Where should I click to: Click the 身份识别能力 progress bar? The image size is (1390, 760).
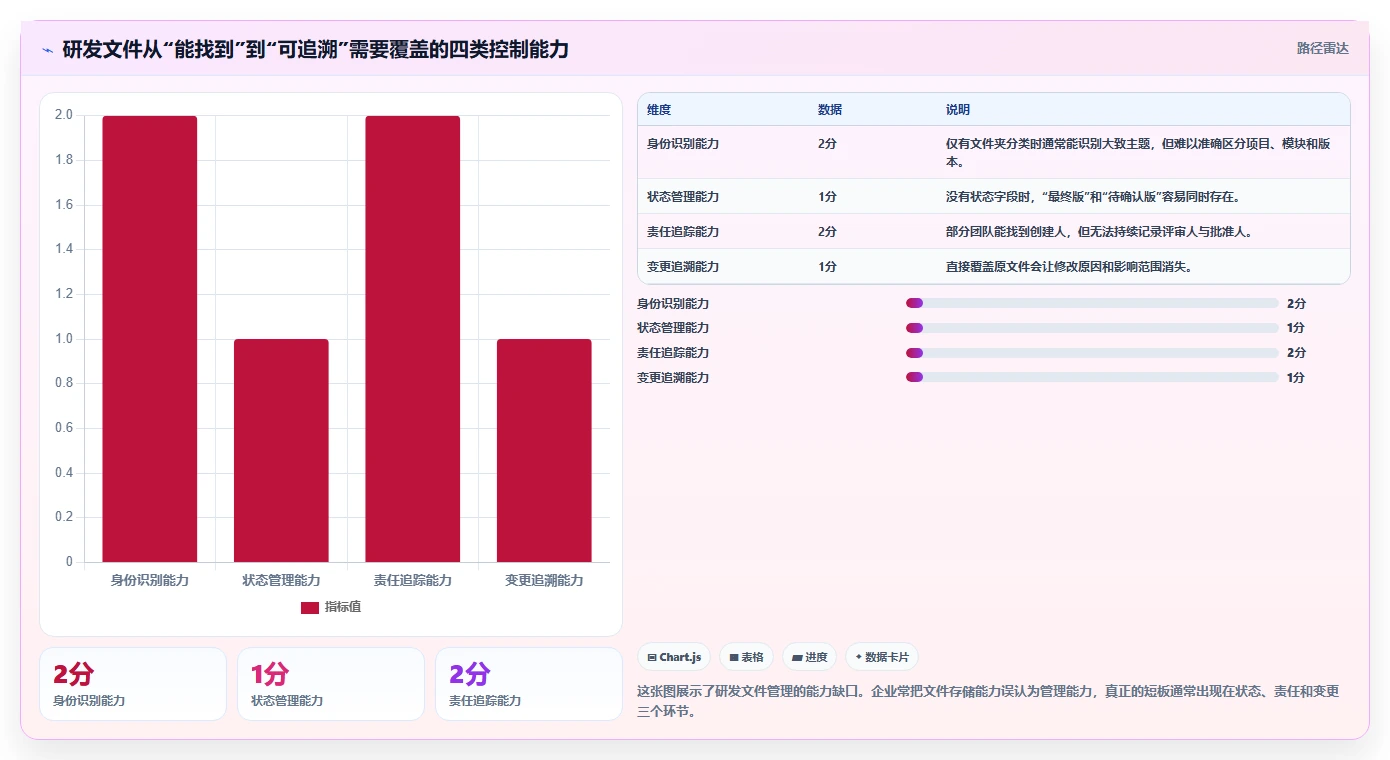pos(1092,303)
